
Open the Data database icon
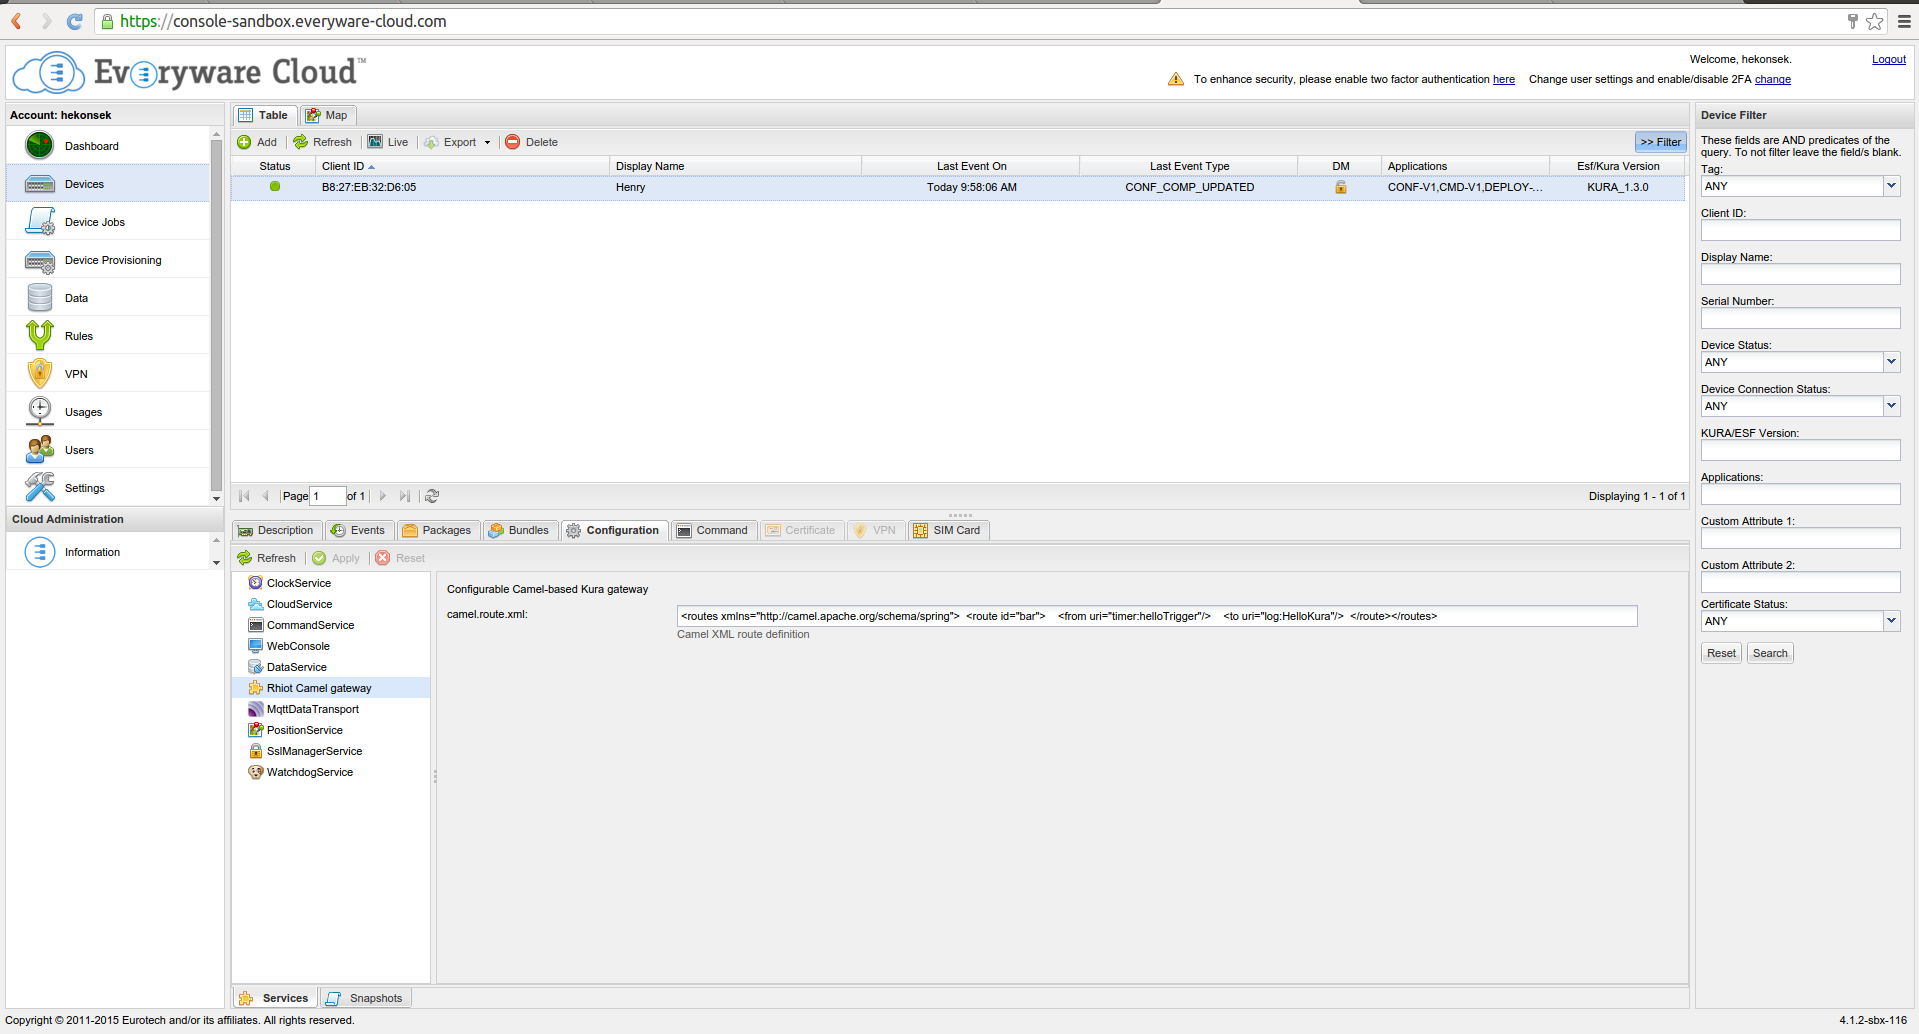pyautogui.click(x=40, y=298)
